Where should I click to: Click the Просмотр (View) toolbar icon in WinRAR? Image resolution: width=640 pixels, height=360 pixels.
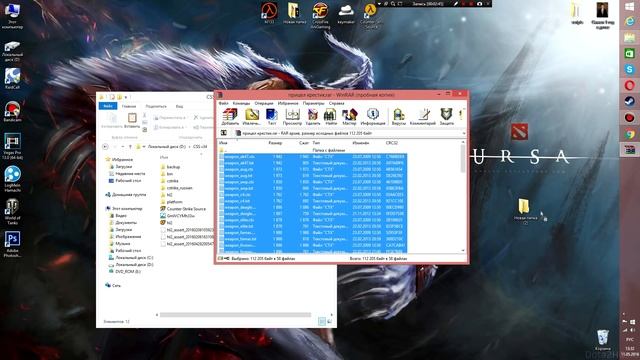[x=292, y=116]
